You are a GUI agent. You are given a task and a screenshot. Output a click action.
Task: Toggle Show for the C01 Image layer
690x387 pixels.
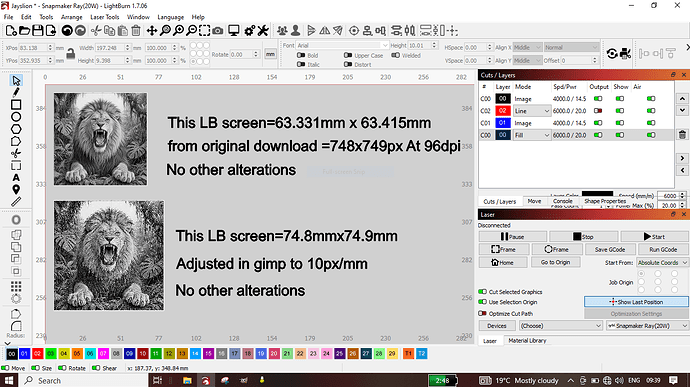[620, 123]
